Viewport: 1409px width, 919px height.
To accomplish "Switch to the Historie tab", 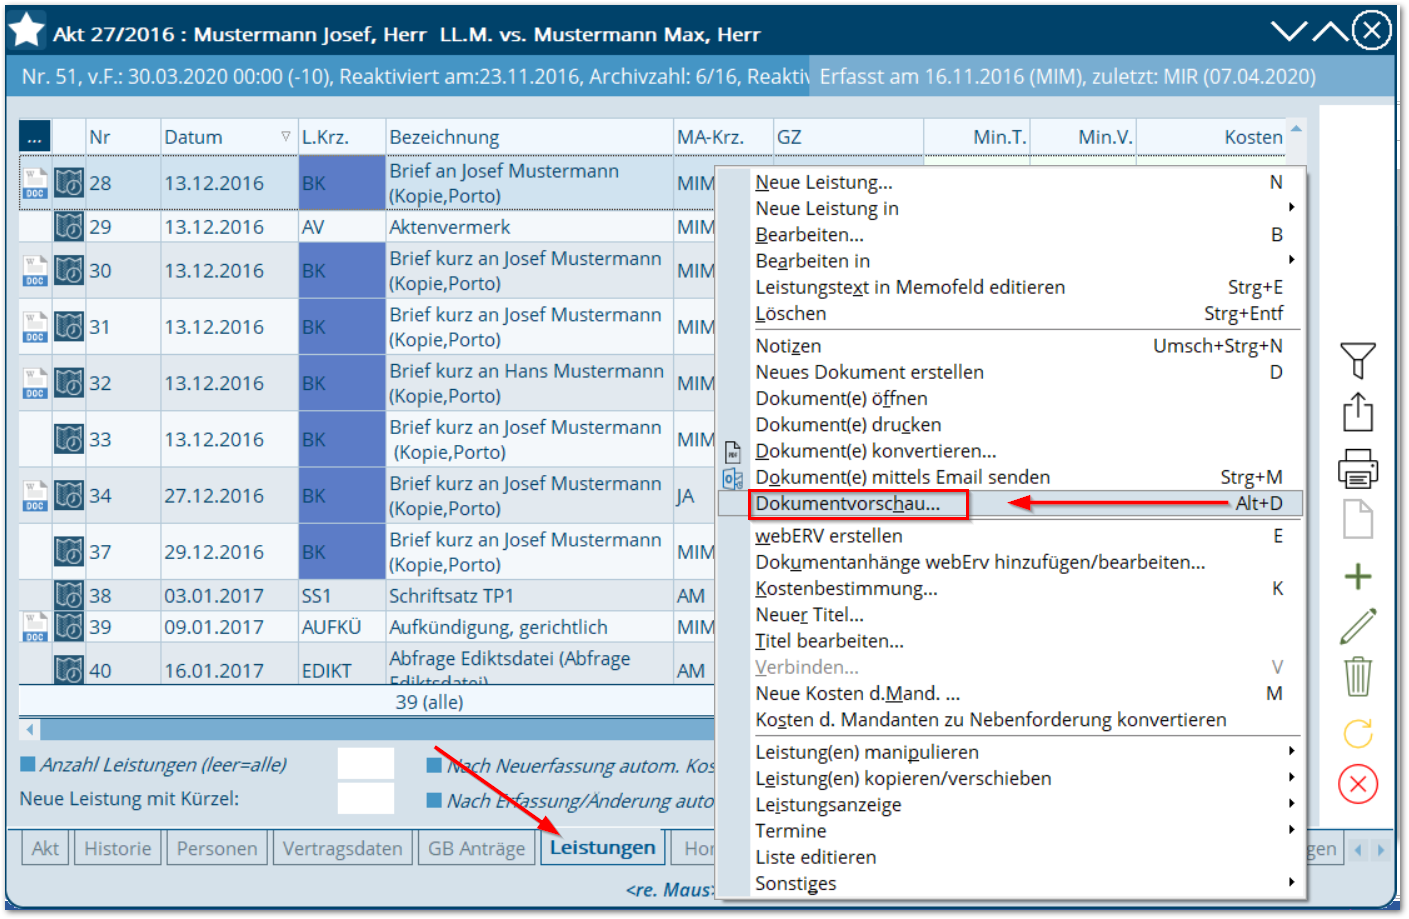I will (x=118, y=848).
